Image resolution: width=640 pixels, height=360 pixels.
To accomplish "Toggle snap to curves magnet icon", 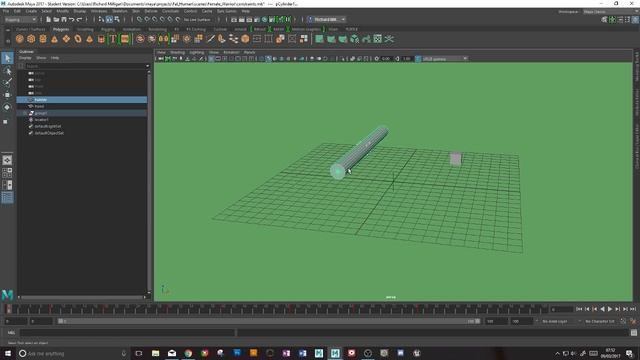I will click(147, 19).
